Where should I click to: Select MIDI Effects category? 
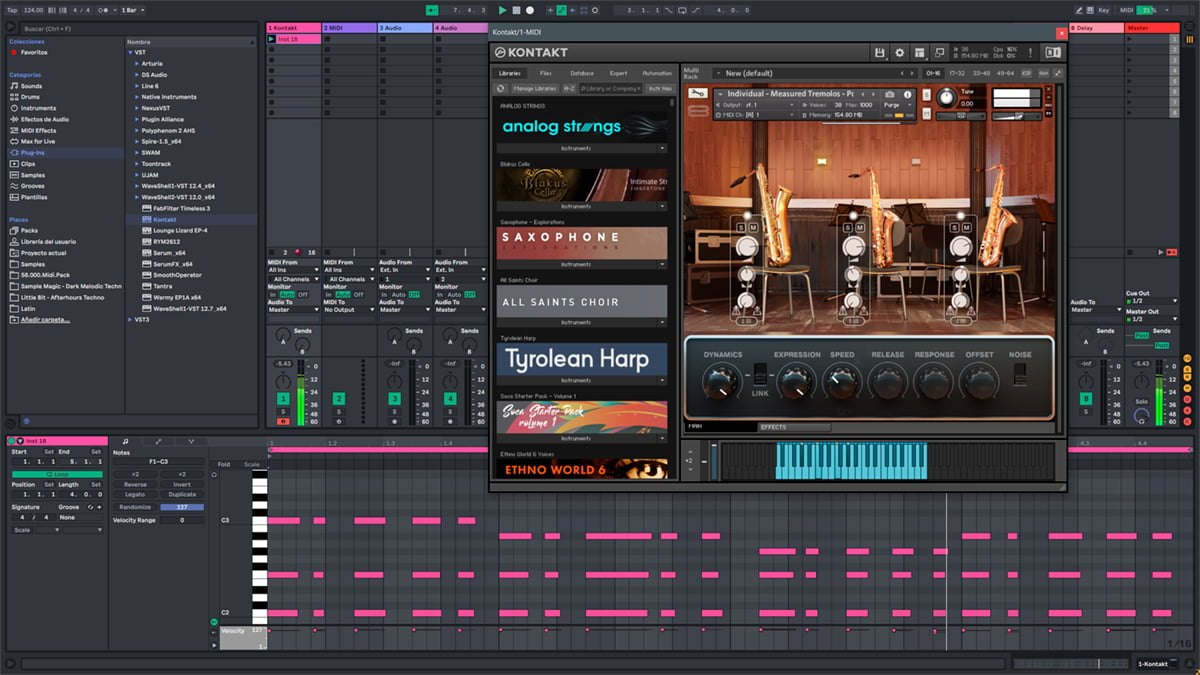tap(38, 130)
